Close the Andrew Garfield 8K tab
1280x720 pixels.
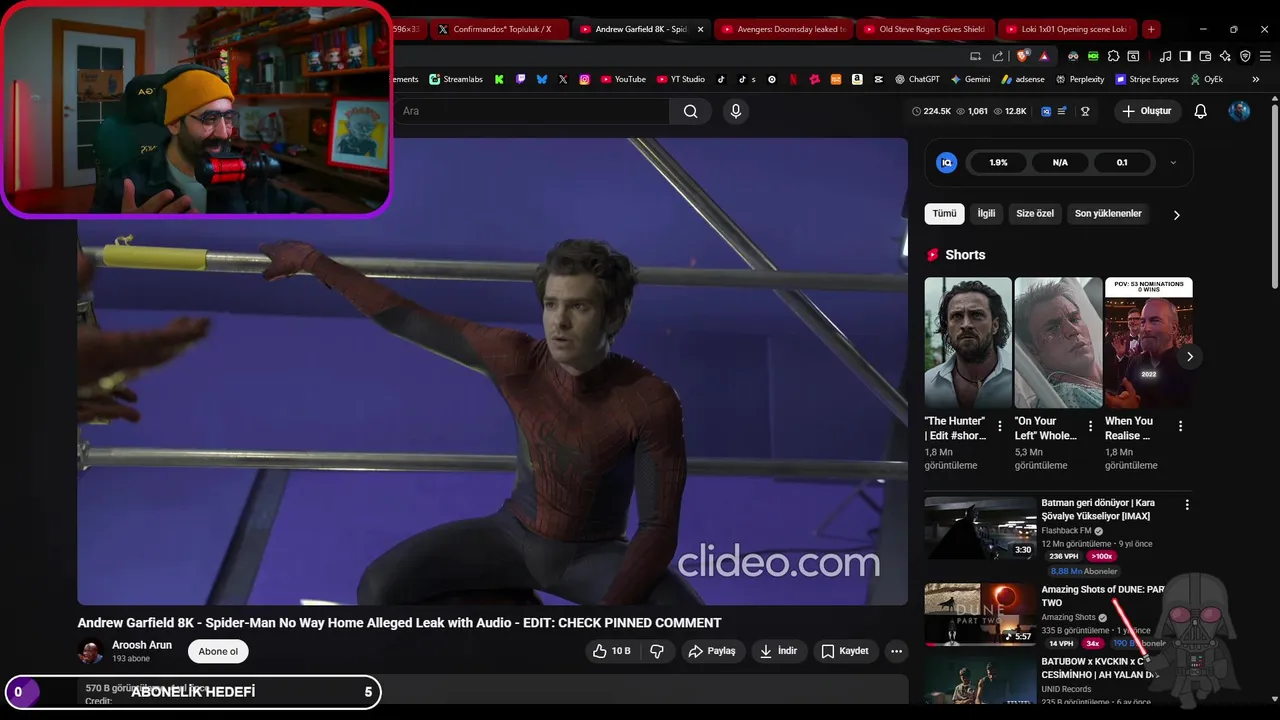[x=700, y=29]
